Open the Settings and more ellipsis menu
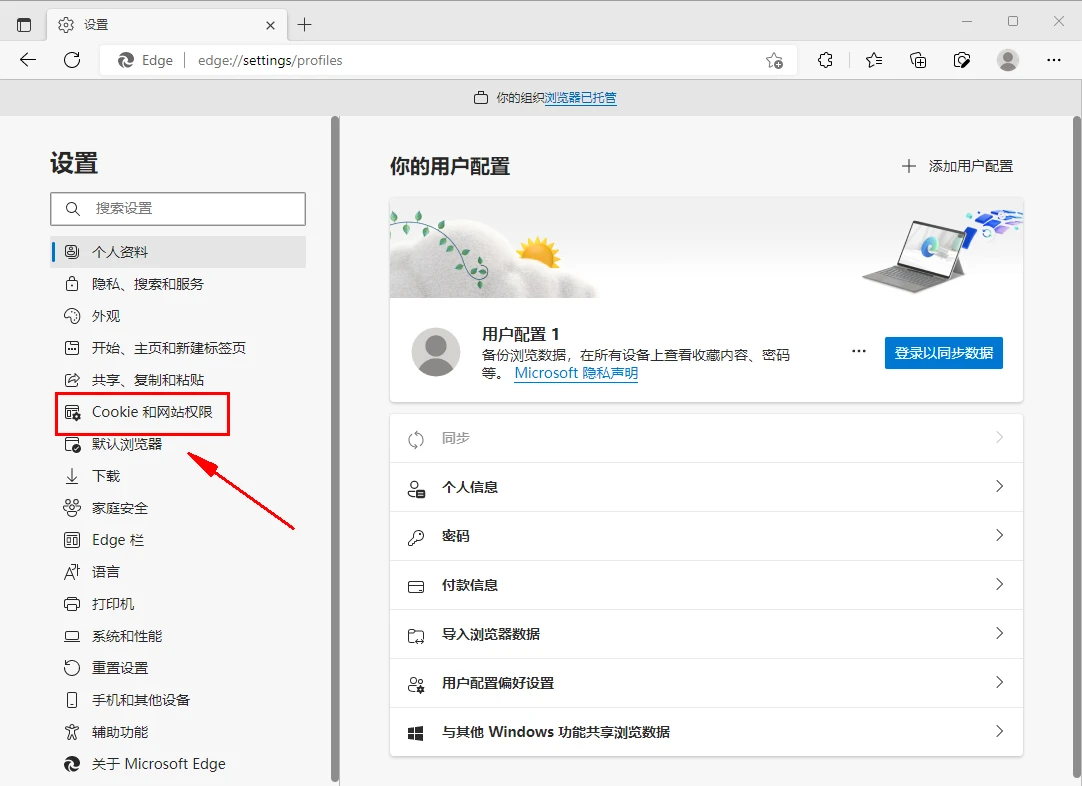This screenshot has height=786, width=1082. point(1054,60)
